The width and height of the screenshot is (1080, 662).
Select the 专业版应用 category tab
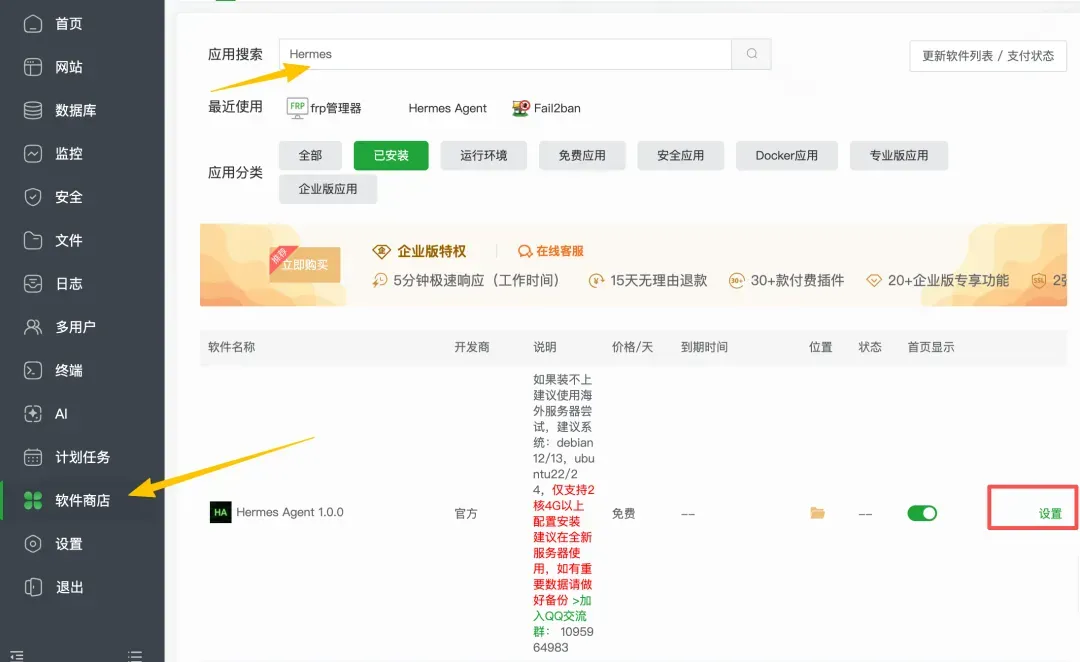pos(899,156)
